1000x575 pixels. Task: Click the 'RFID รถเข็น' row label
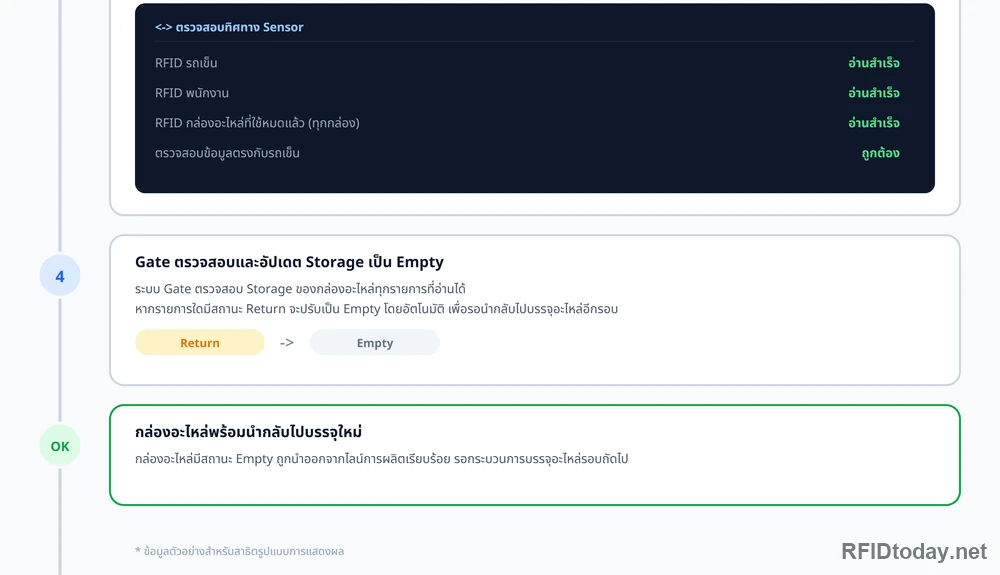point(186,62)
